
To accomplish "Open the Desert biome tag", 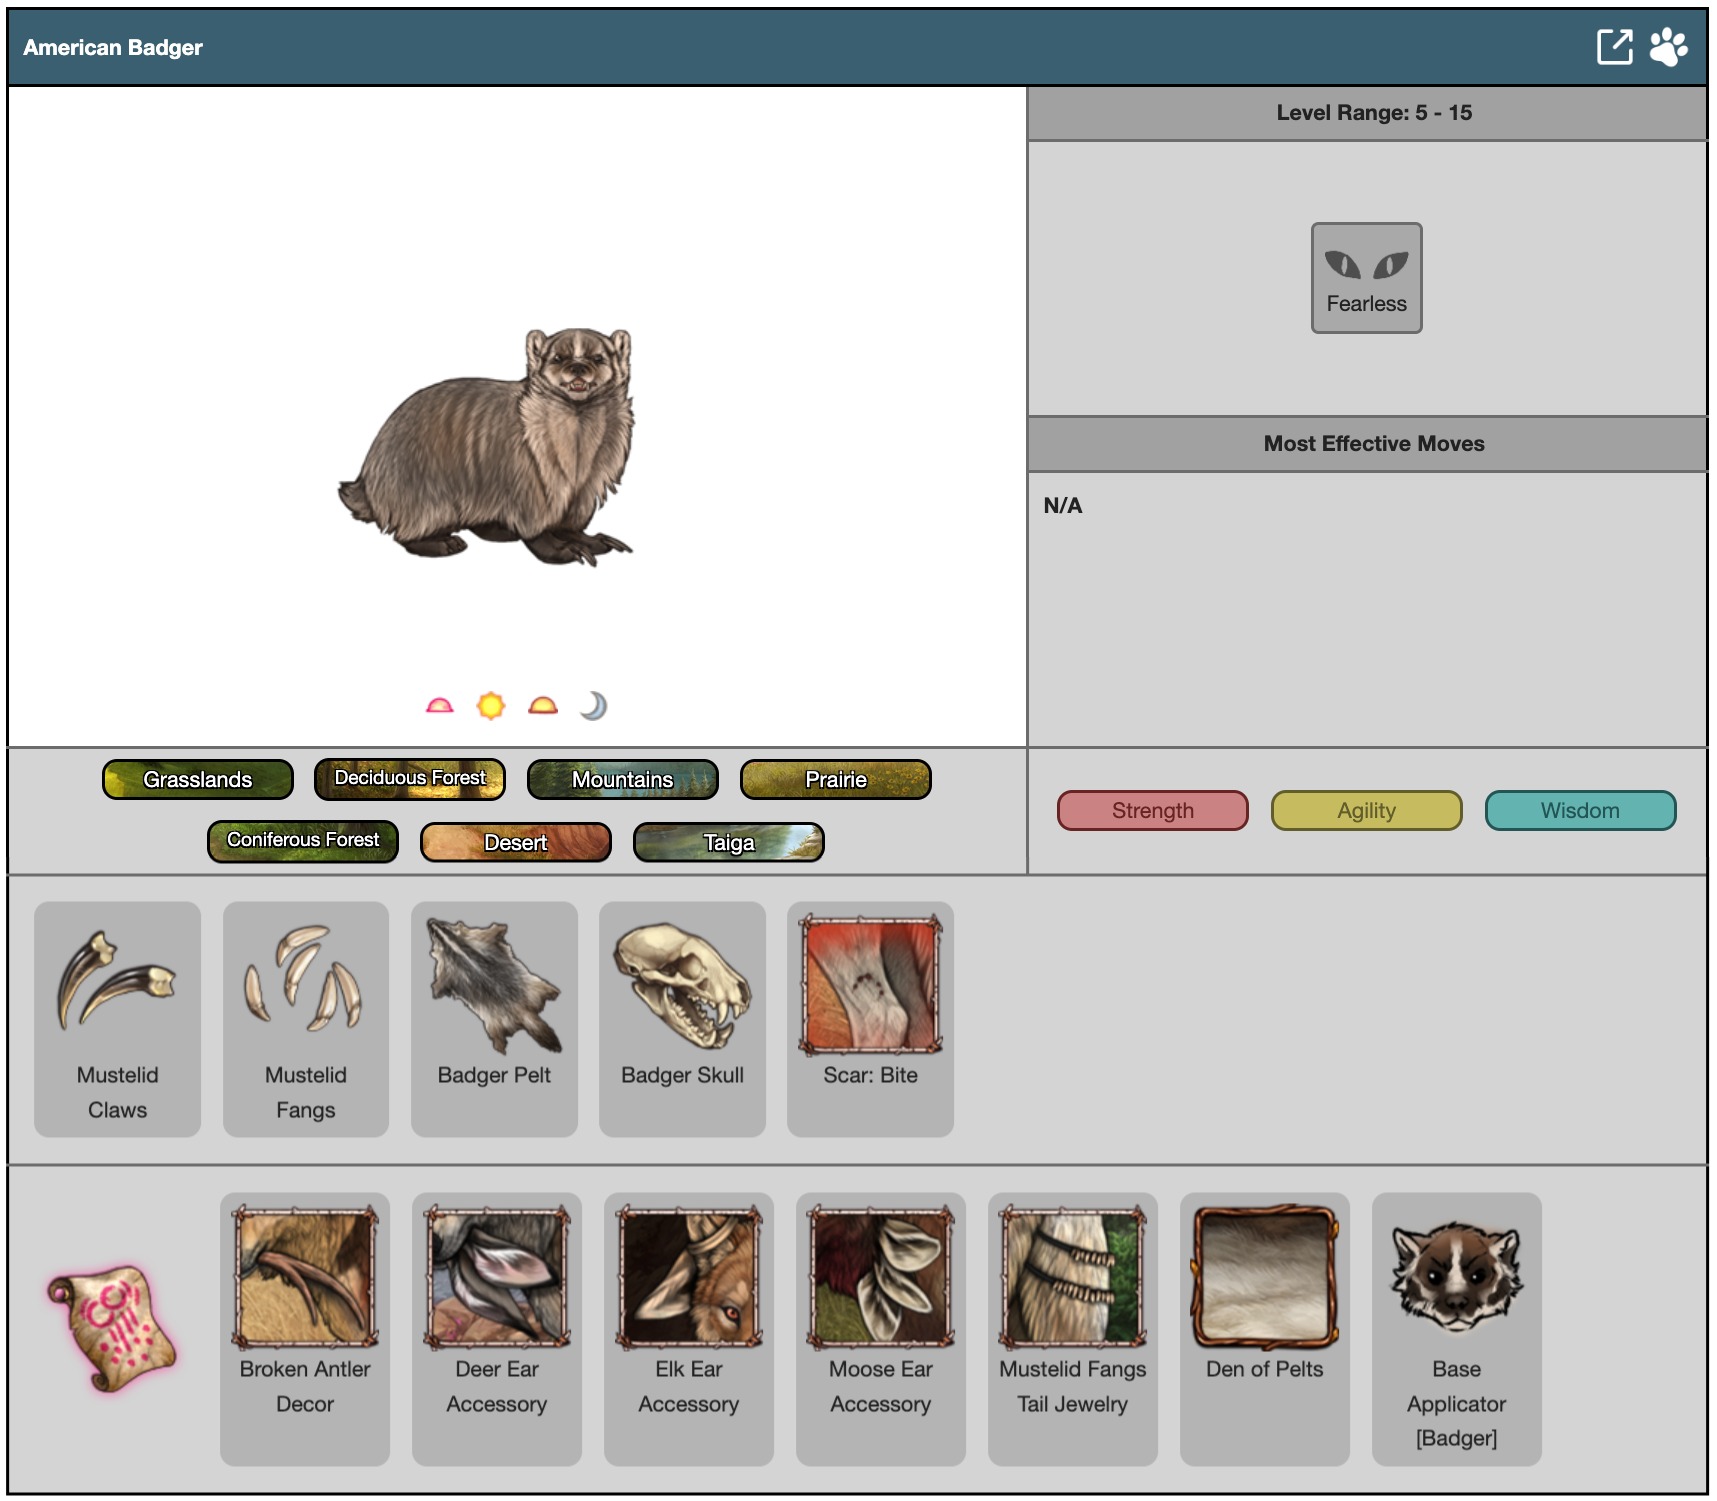I will tap(516, 842).
